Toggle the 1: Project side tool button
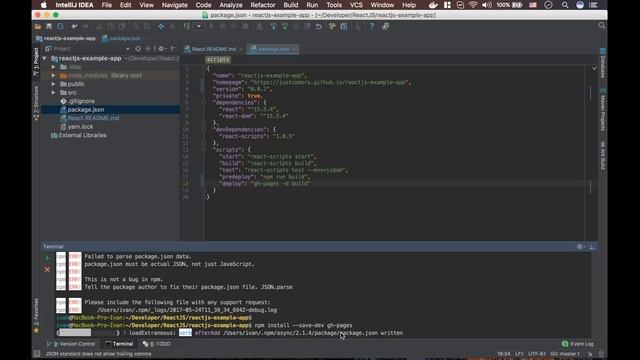Image resolution: width=640 pixels, height=360 pixels. 36,62
